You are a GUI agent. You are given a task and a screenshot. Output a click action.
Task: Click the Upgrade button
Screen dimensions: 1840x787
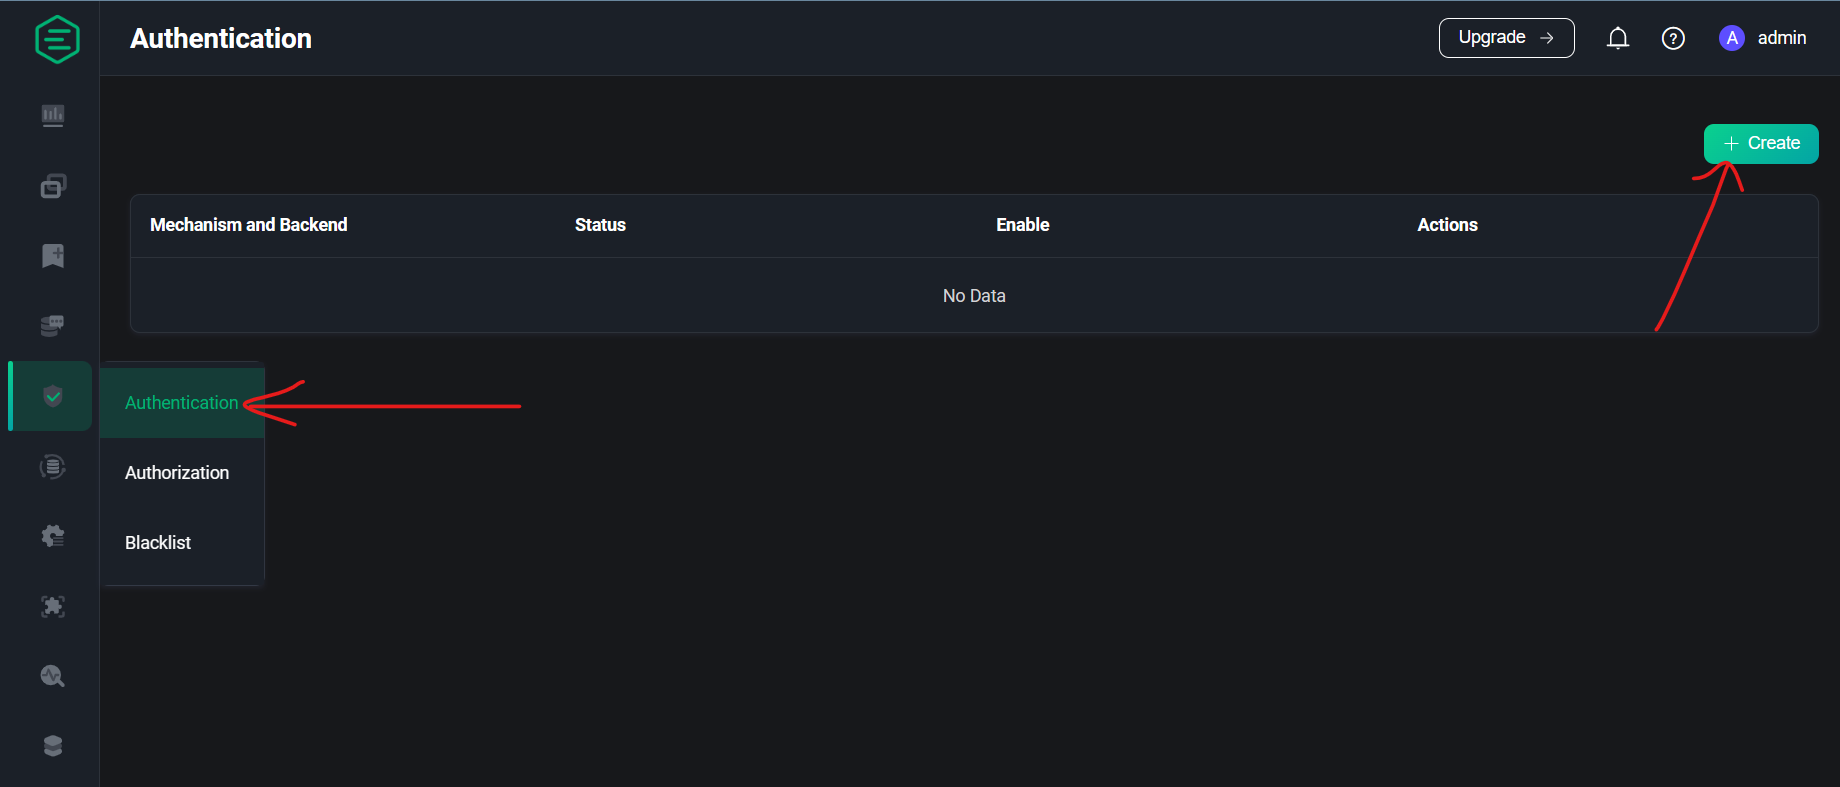[1506, 38]
